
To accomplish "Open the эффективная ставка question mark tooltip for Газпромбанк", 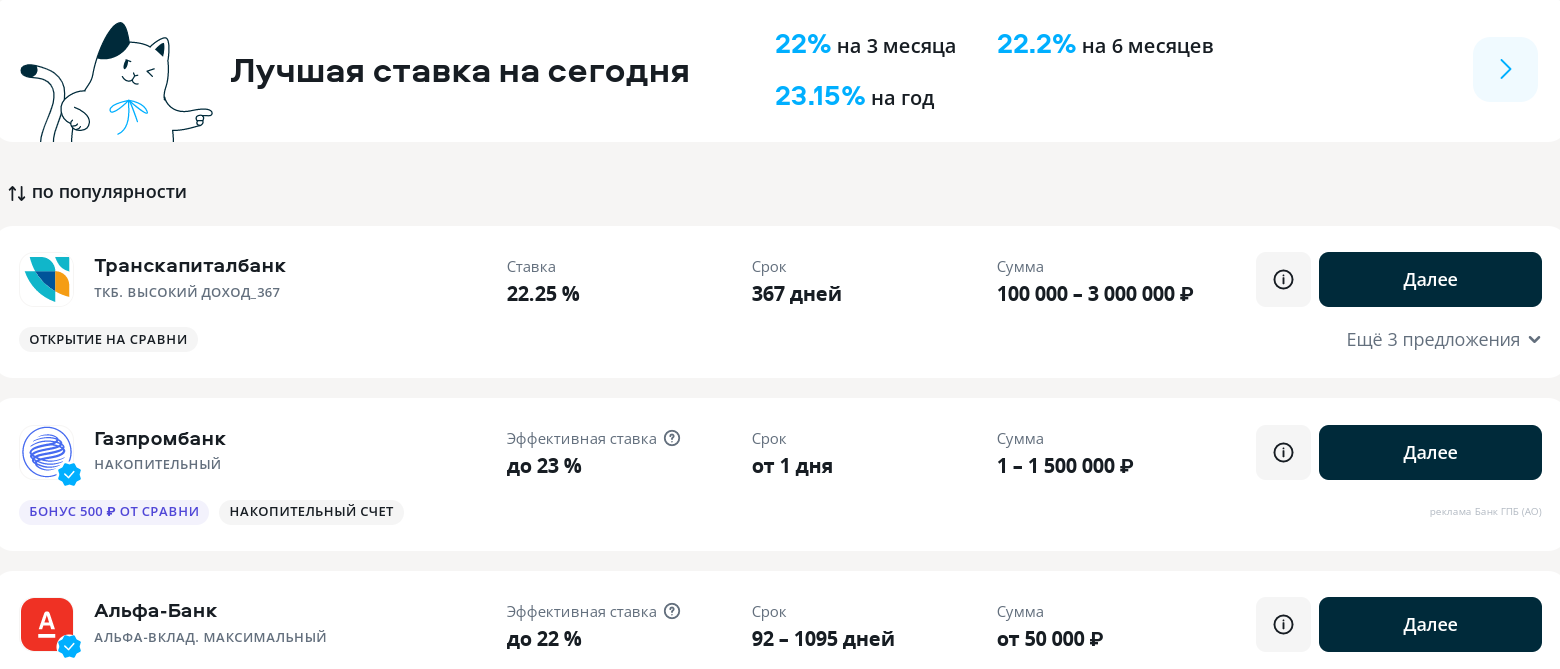I will click(x=671, y=438).
